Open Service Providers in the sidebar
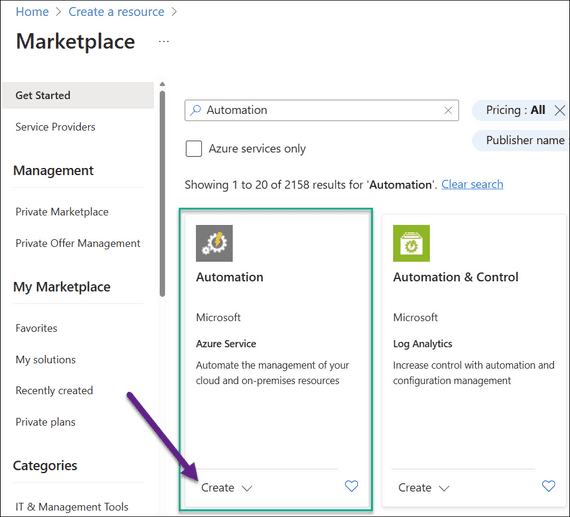This screenshot has height=517, width=570. [55, 127]
